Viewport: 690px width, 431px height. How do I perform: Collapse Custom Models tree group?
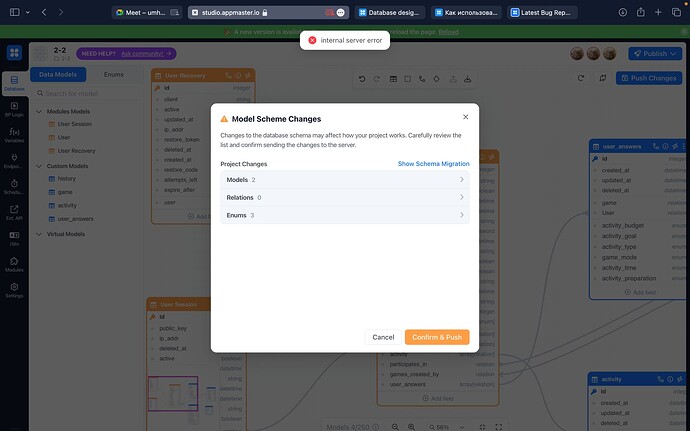pyautogui.click(x=39, y=166)
